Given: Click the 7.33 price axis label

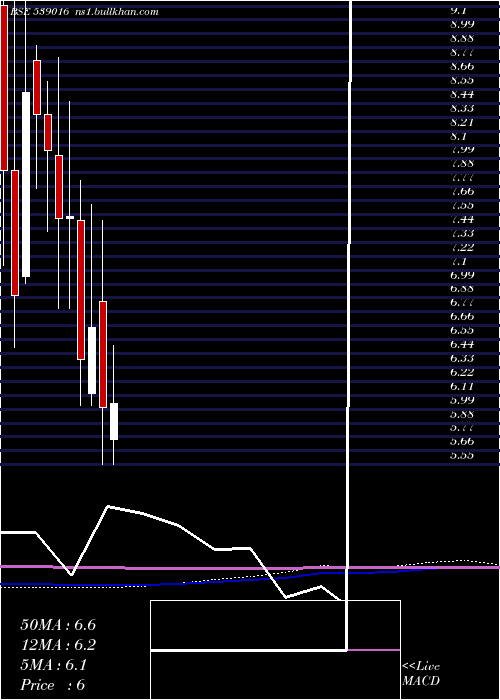Looking at the screenshot, I should (462, 233).
